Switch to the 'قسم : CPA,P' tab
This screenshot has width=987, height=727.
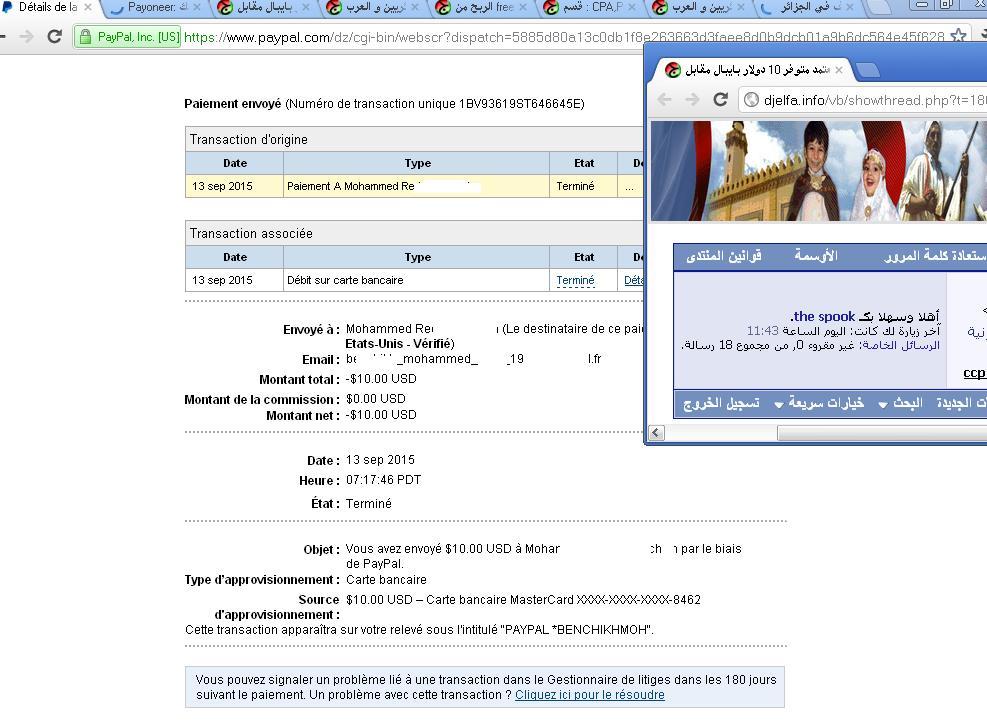tap(592, 8)
